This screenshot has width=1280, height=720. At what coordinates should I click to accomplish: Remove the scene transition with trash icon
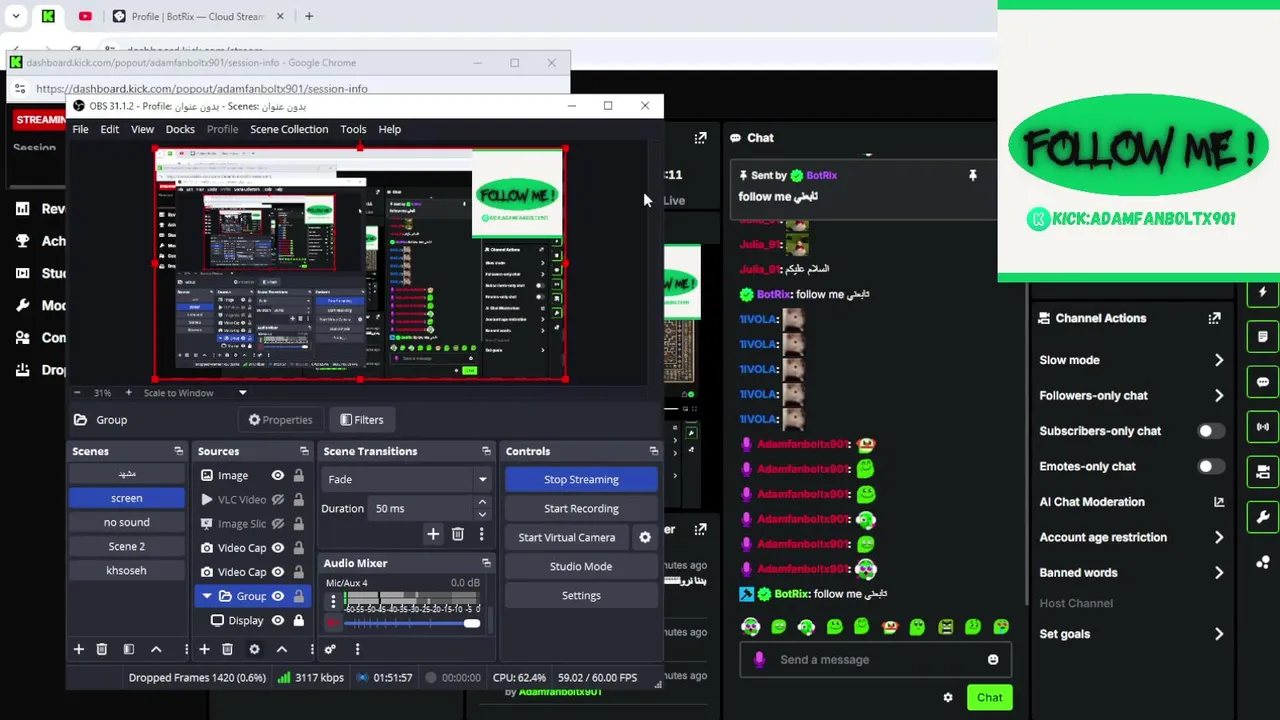tap(457, 534)
